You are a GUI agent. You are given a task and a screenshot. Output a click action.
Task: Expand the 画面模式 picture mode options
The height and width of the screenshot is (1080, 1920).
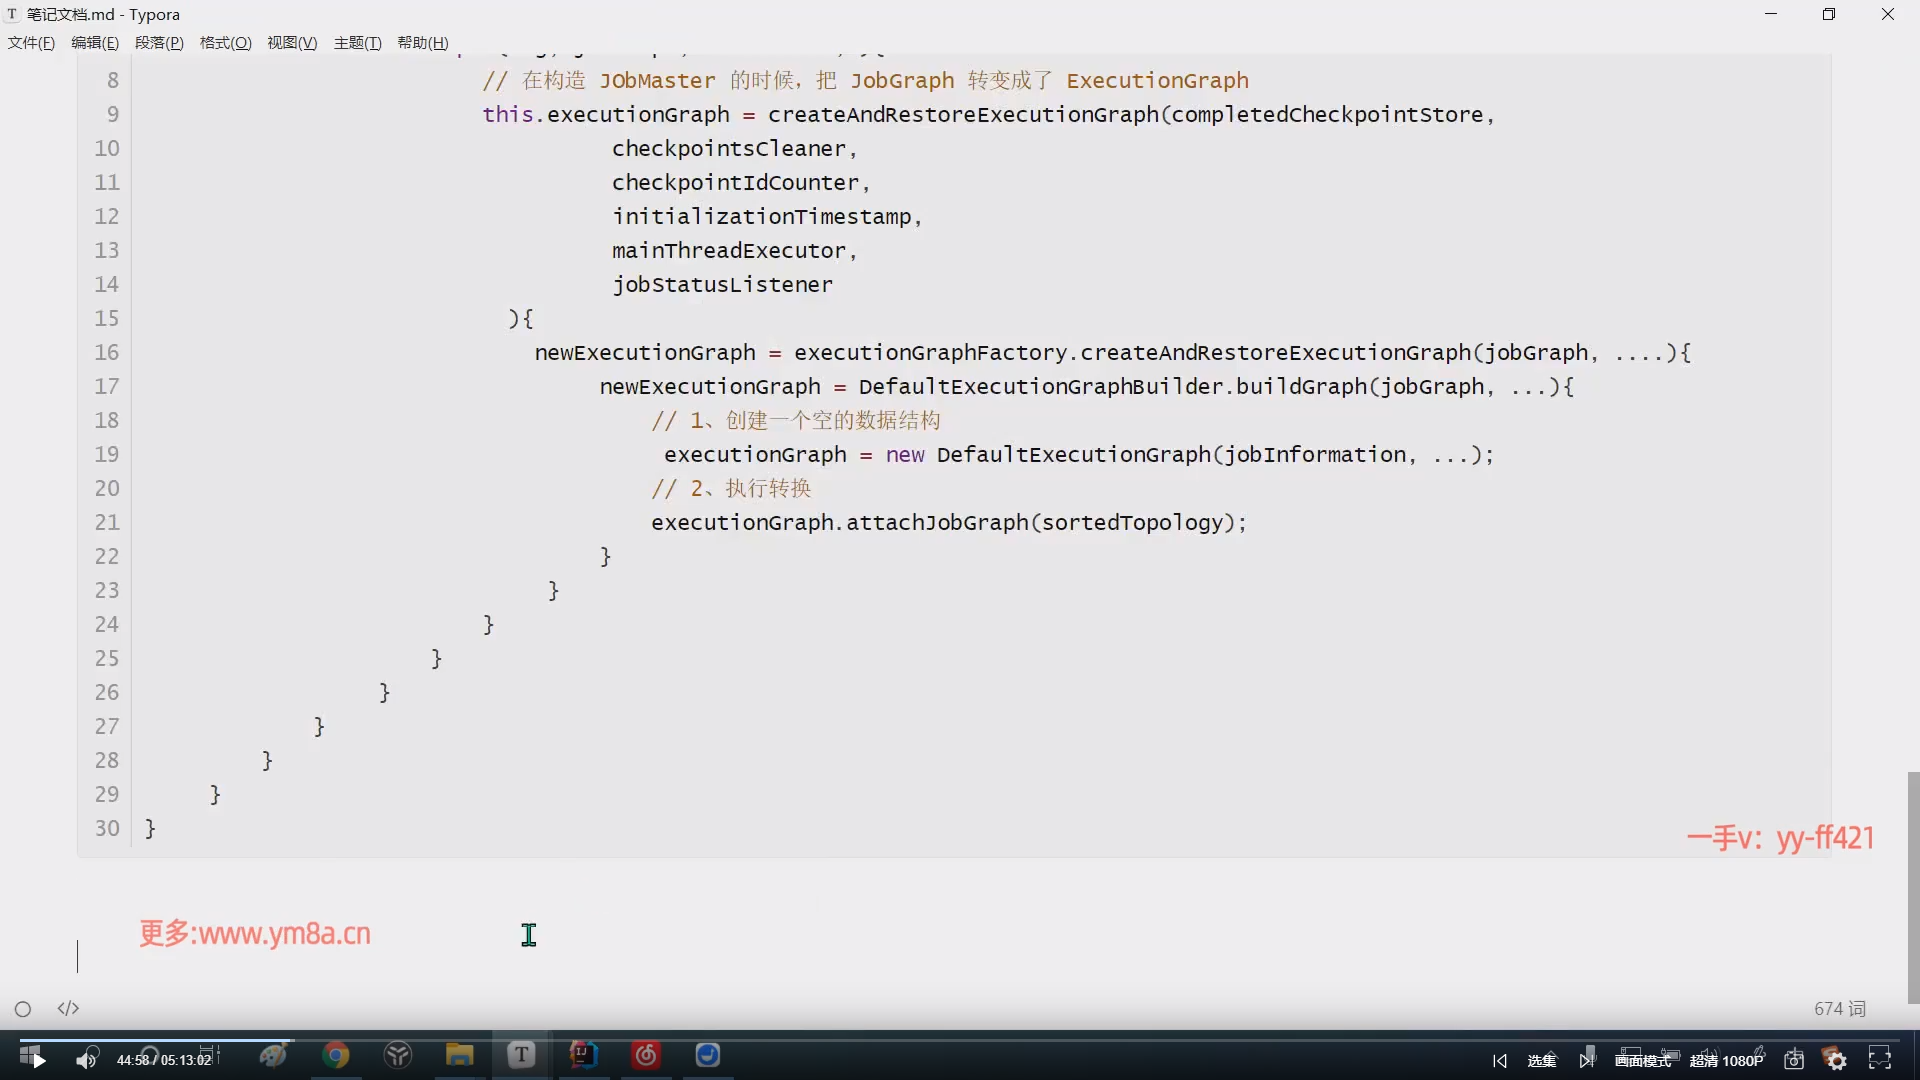(1642, 1061)
